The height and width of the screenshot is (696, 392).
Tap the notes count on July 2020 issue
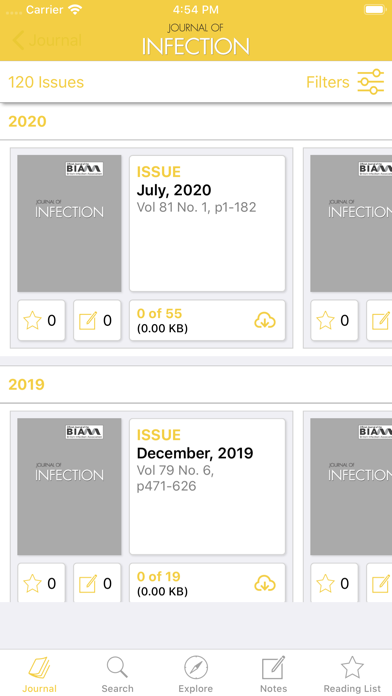pyautogui.click(x=97, y=320)
